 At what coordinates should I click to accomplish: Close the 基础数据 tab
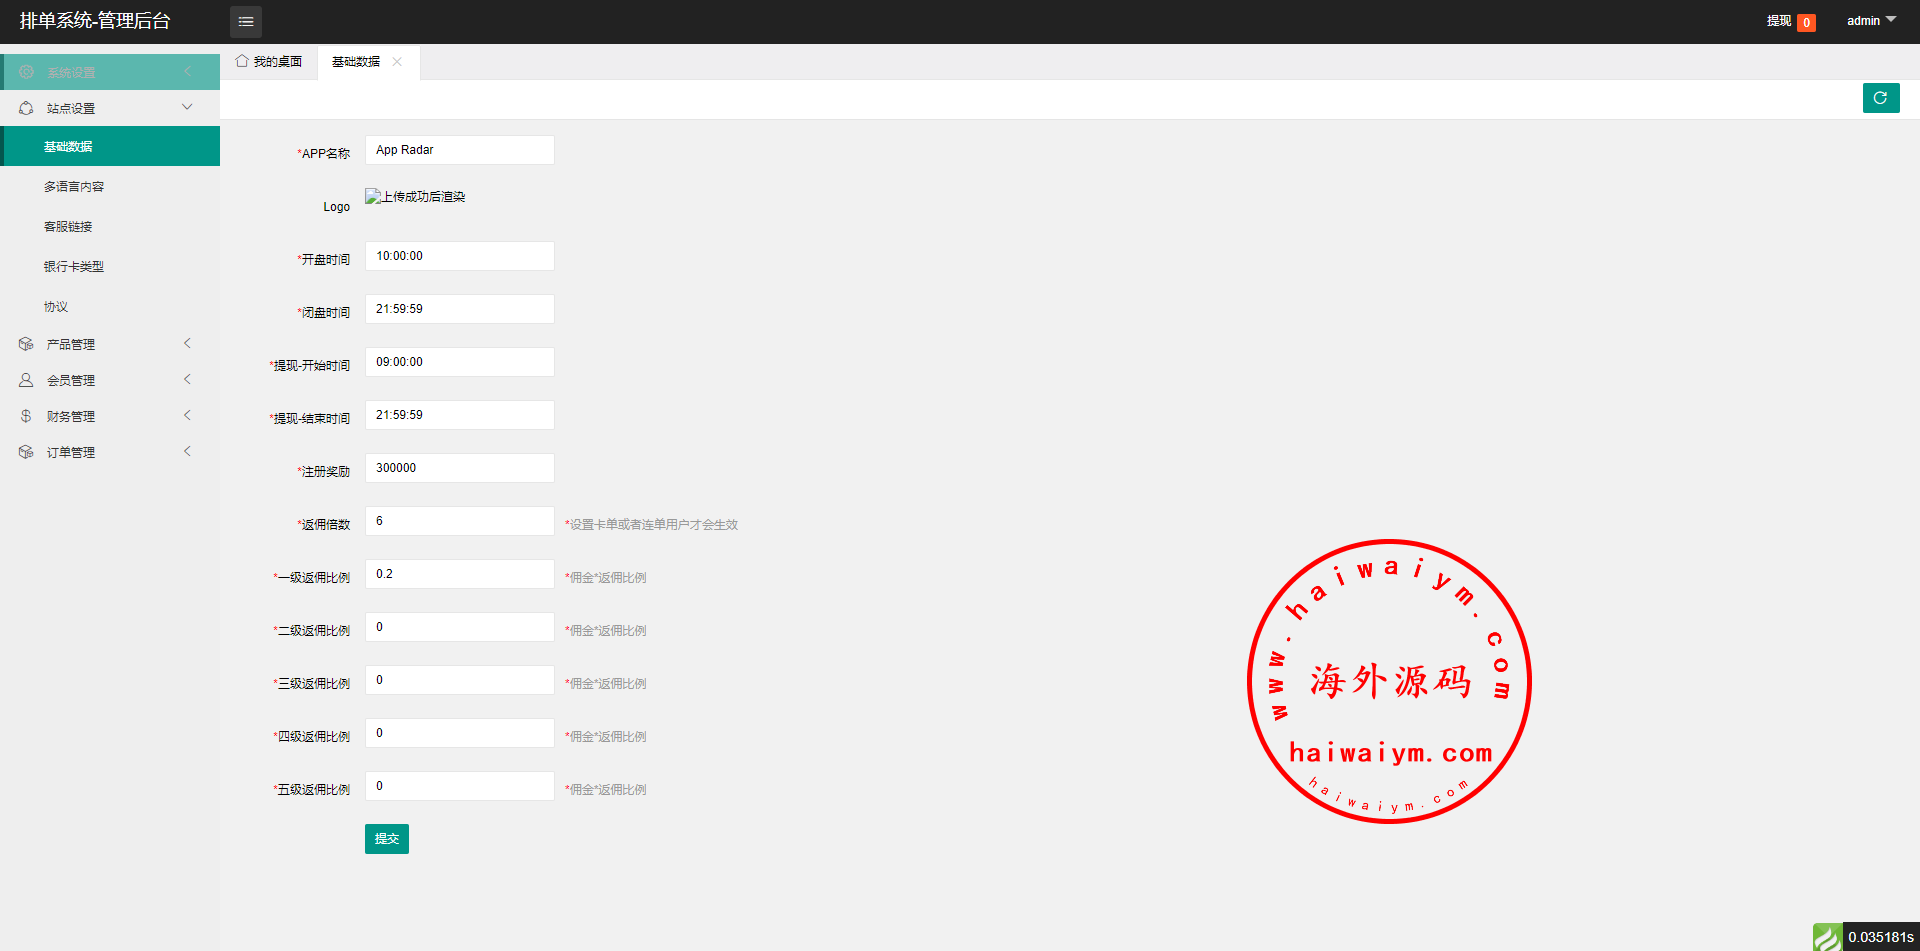coord(397,62)
